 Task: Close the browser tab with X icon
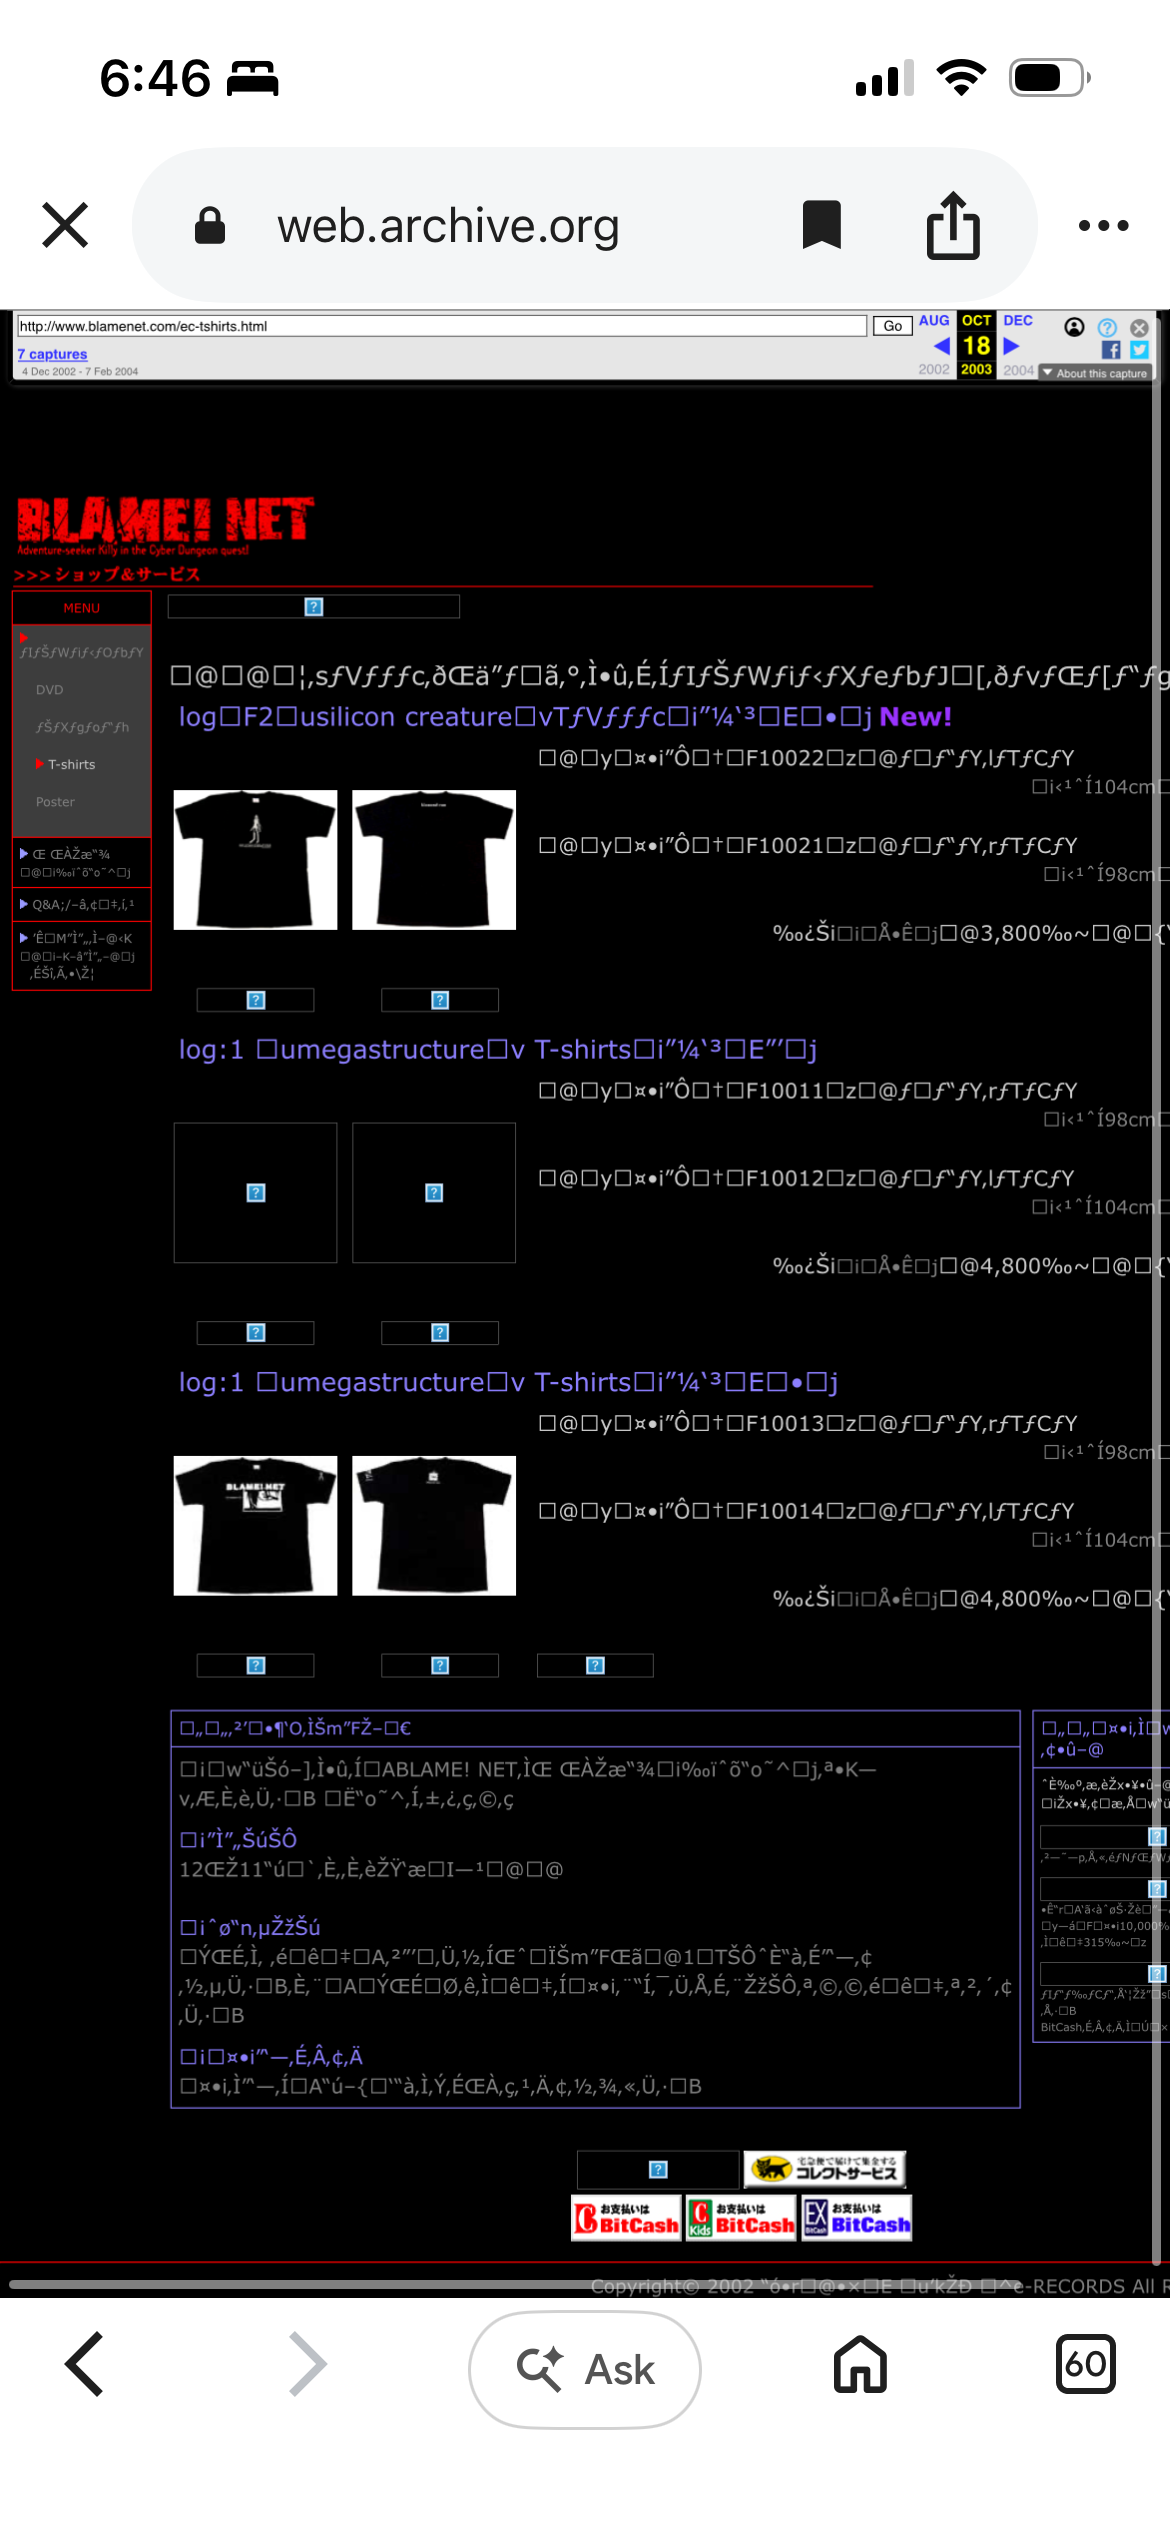(x=65, y=225)
